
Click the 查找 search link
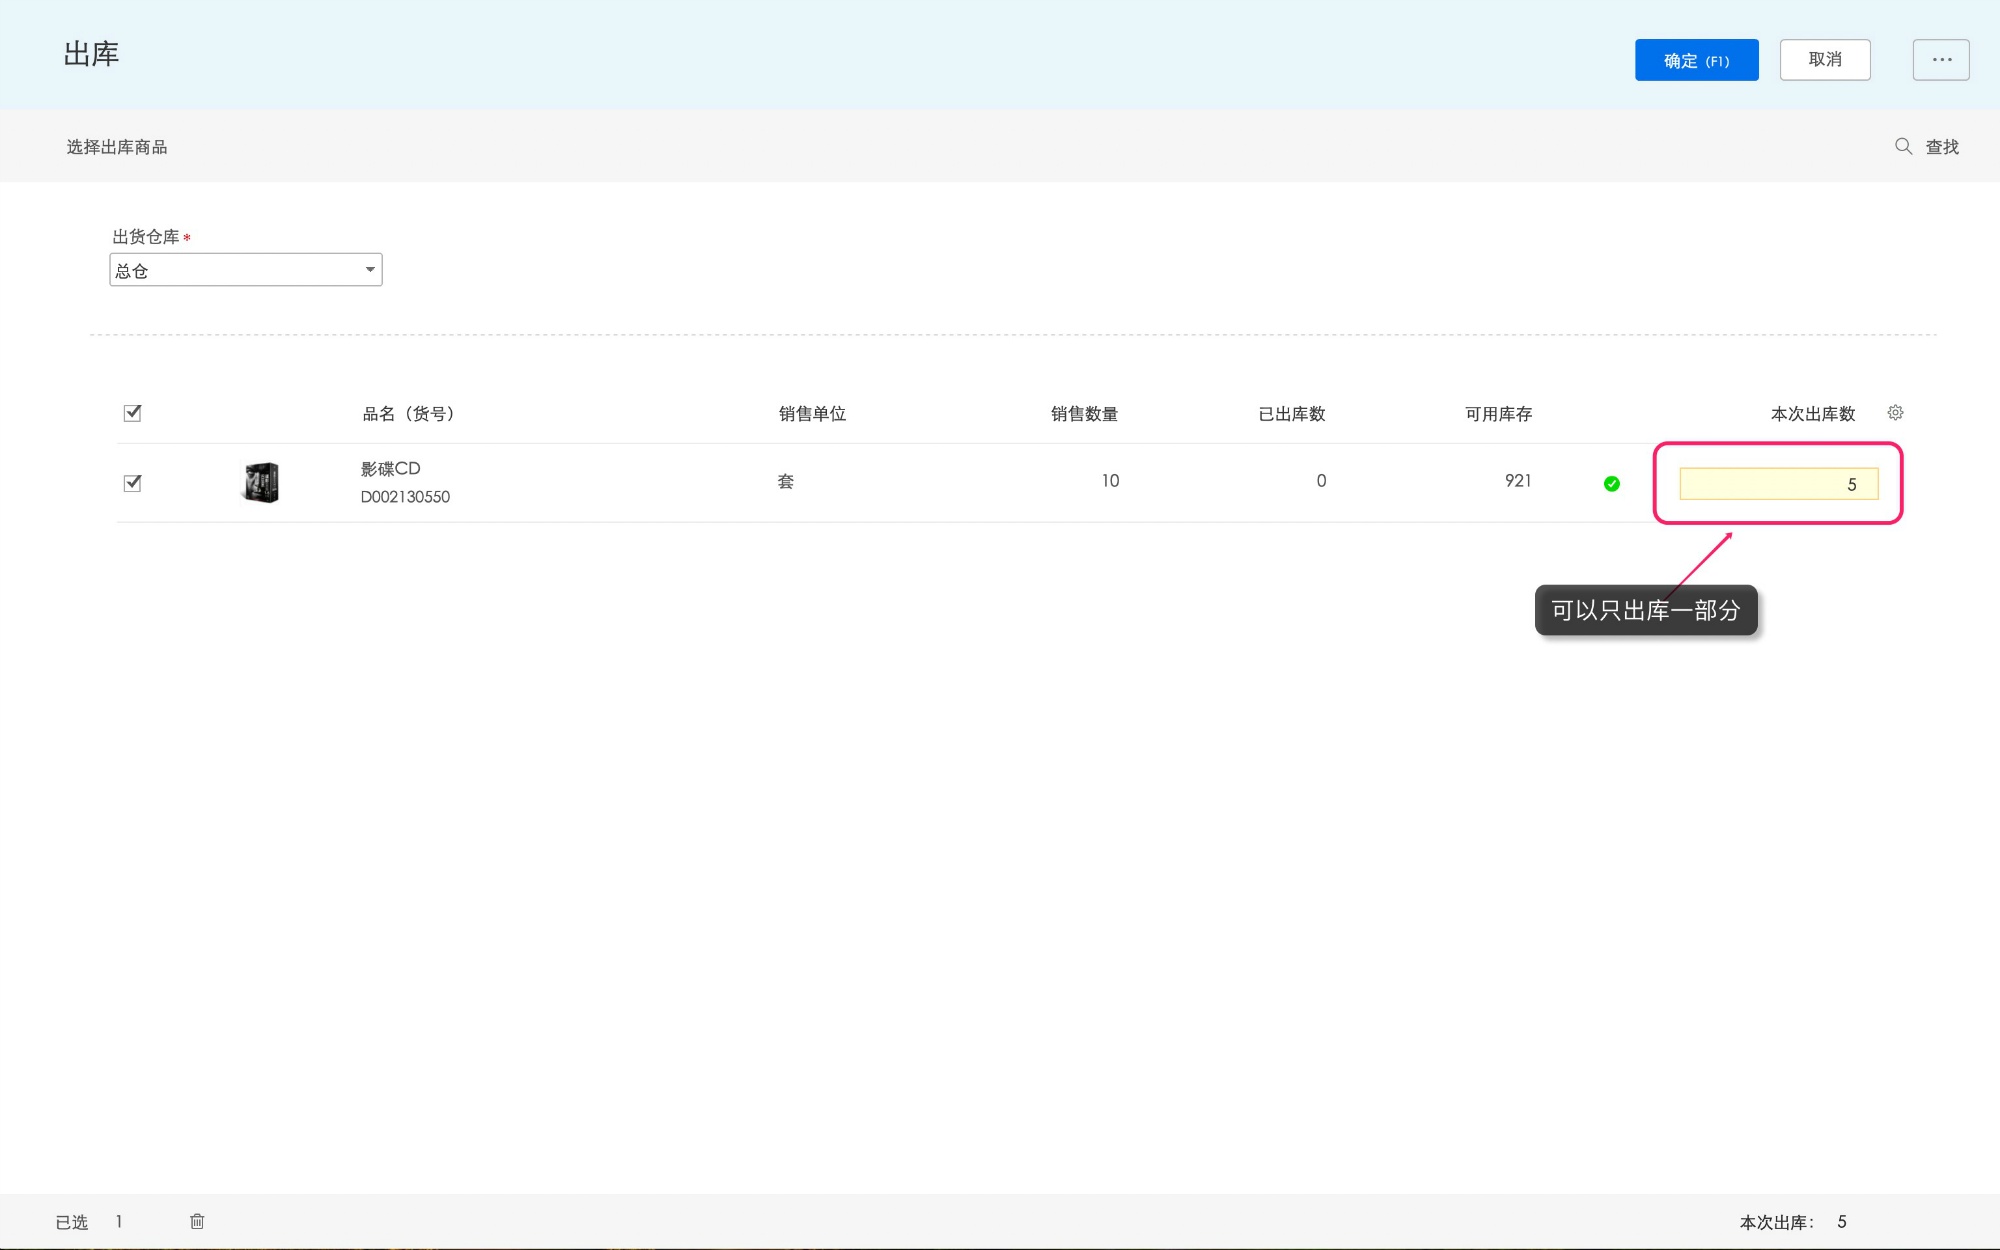point(1942,147)
